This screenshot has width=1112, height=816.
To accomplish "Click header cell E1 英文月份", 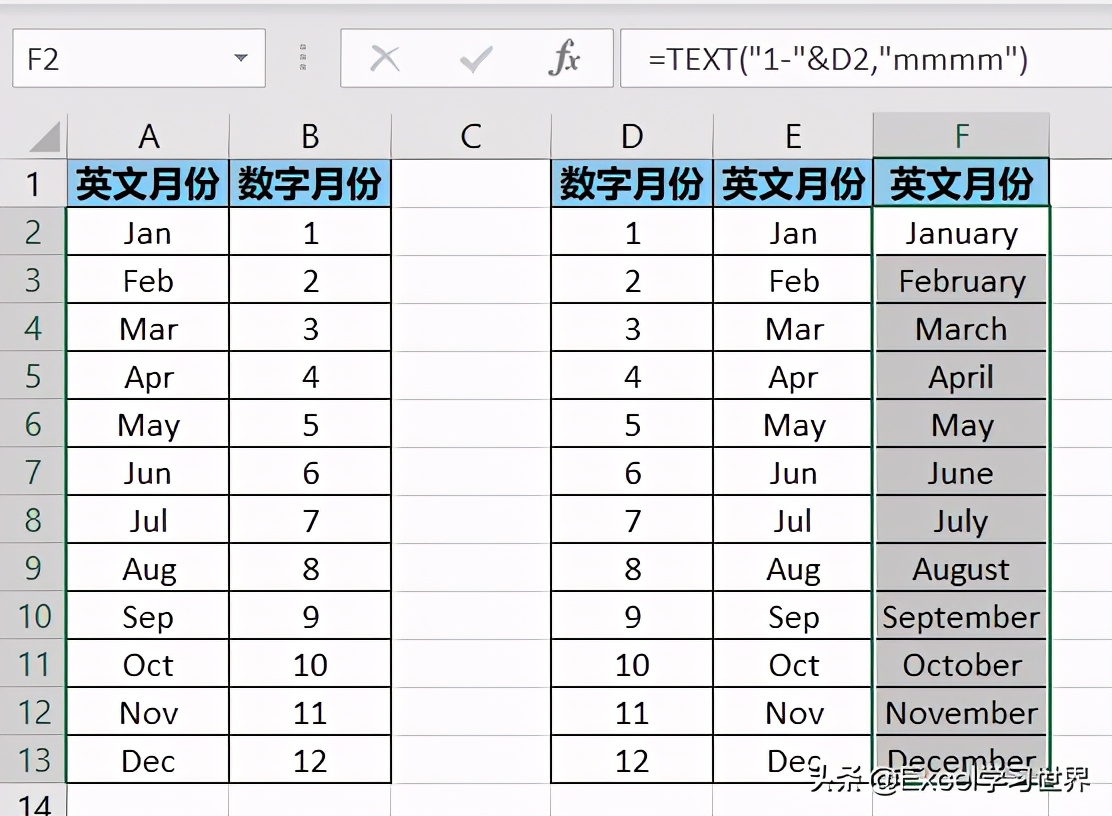I will click(x=793, y=184).
